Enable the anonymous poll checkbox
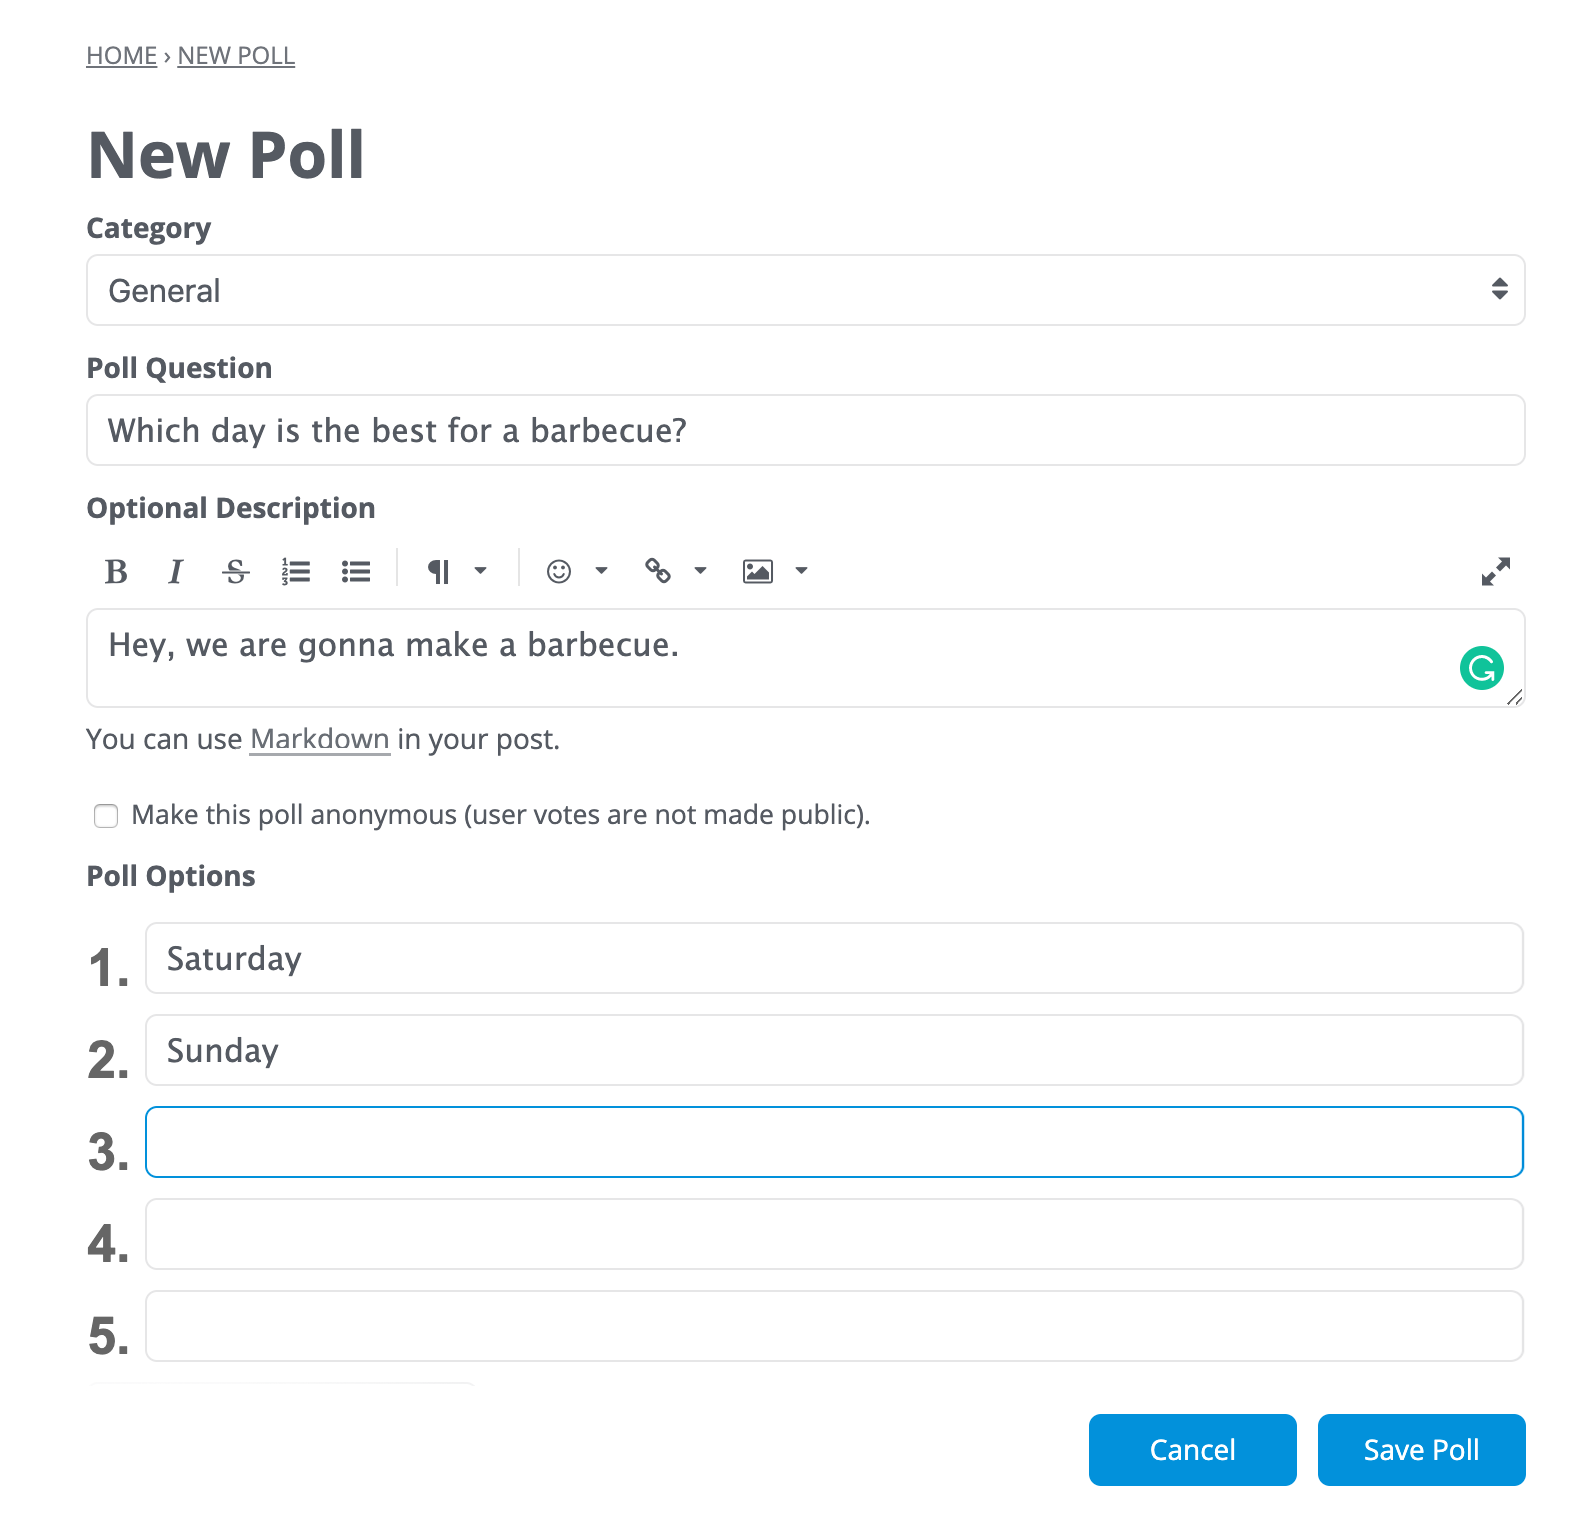This screenshot has width=1580, height=1540. click(106, 816)
